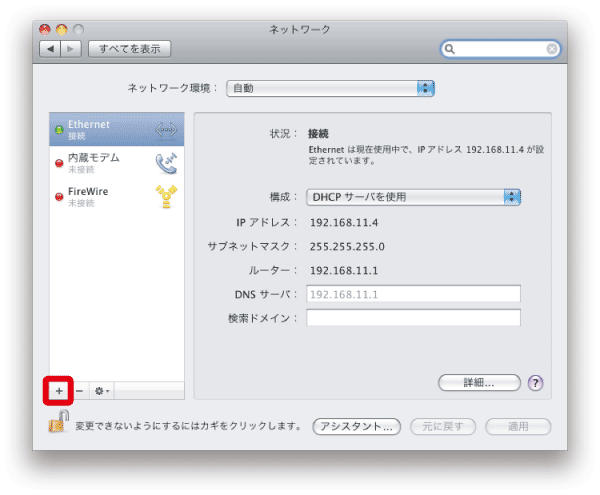Click the magnifying glass search icon
Screen dimensions: 600x495
tap(450, 49)
